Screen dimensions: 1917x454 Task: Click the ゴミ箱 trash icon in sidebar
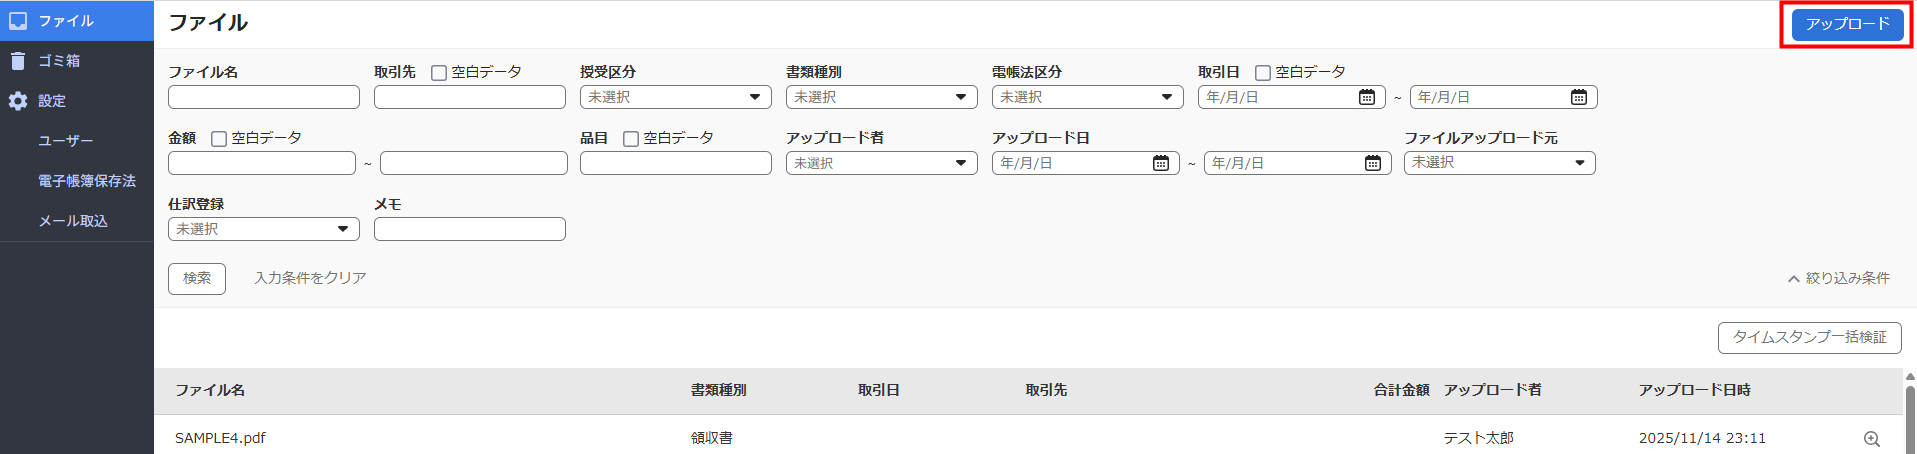click(x=18, y=61)
